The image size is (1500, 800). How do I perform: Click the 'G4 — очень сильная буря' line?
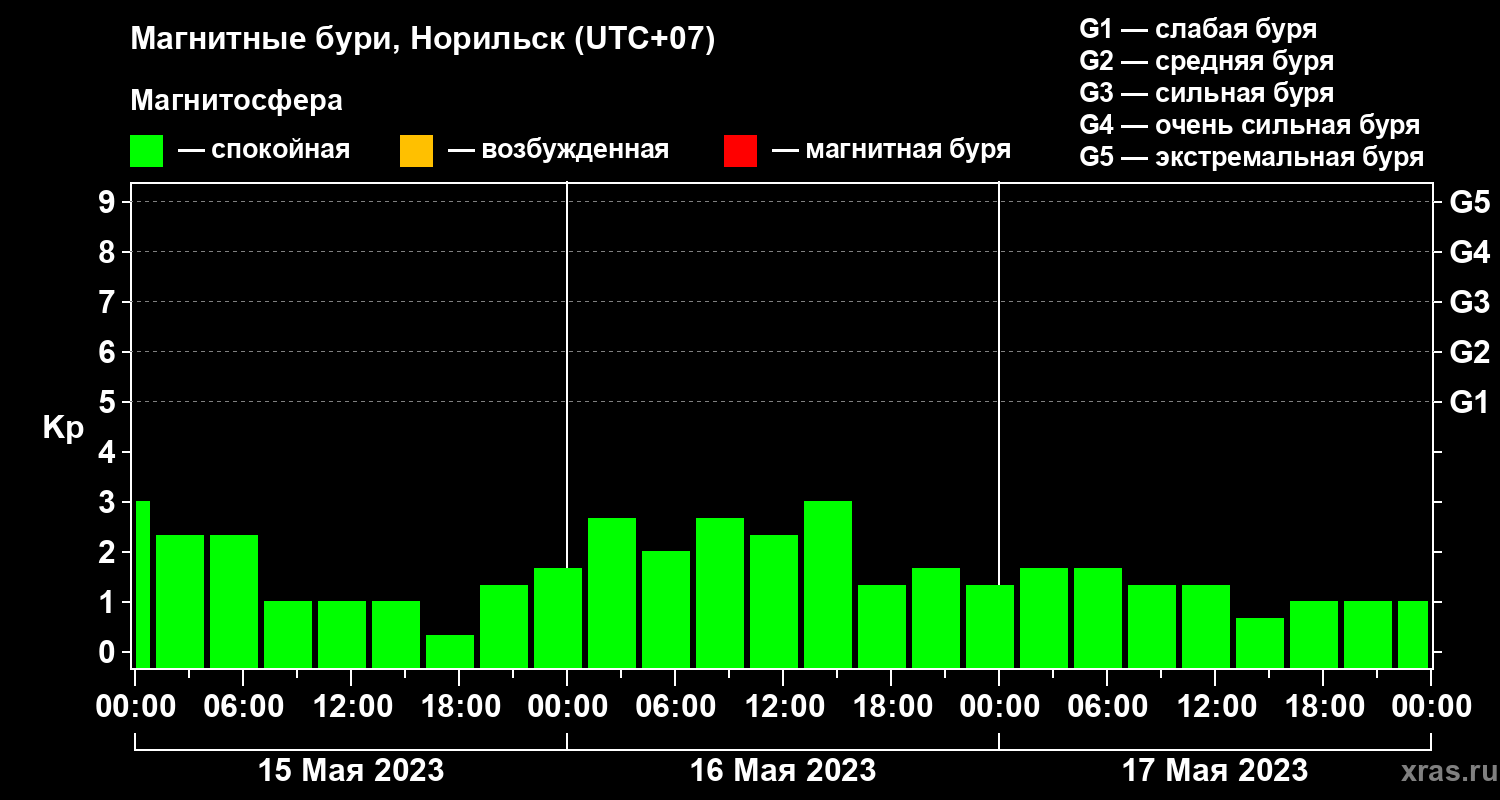(x=1249, y=125)
